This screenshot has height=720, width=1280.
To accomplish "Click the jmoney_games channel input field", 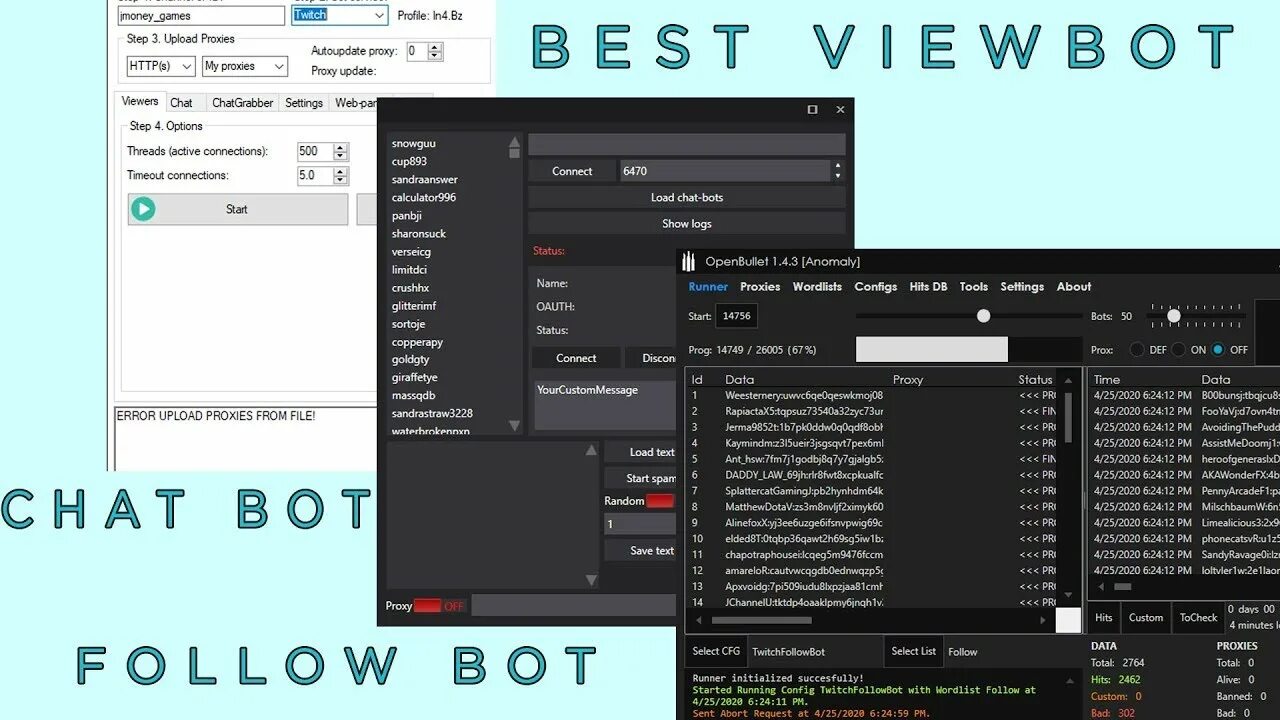I will tap(201, 16).
